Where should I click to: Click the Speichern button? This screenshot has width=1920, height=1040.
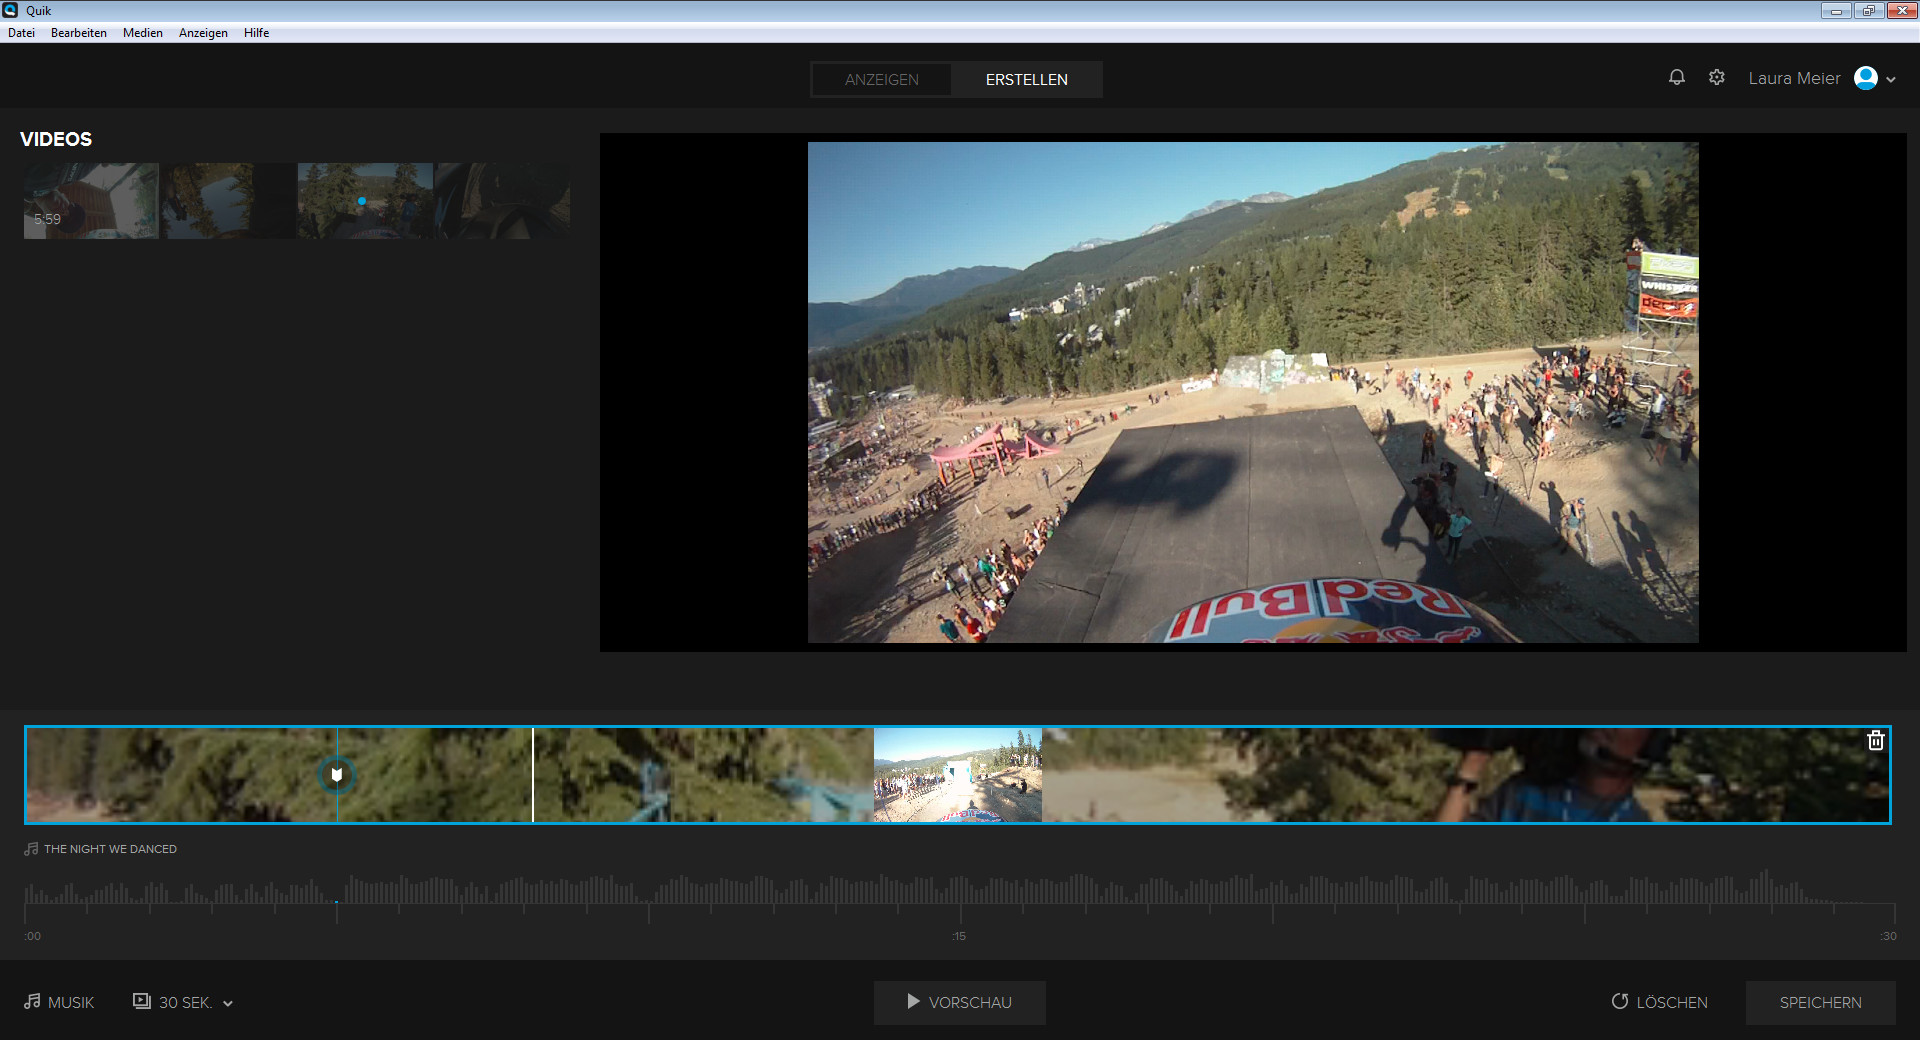1820,1002
